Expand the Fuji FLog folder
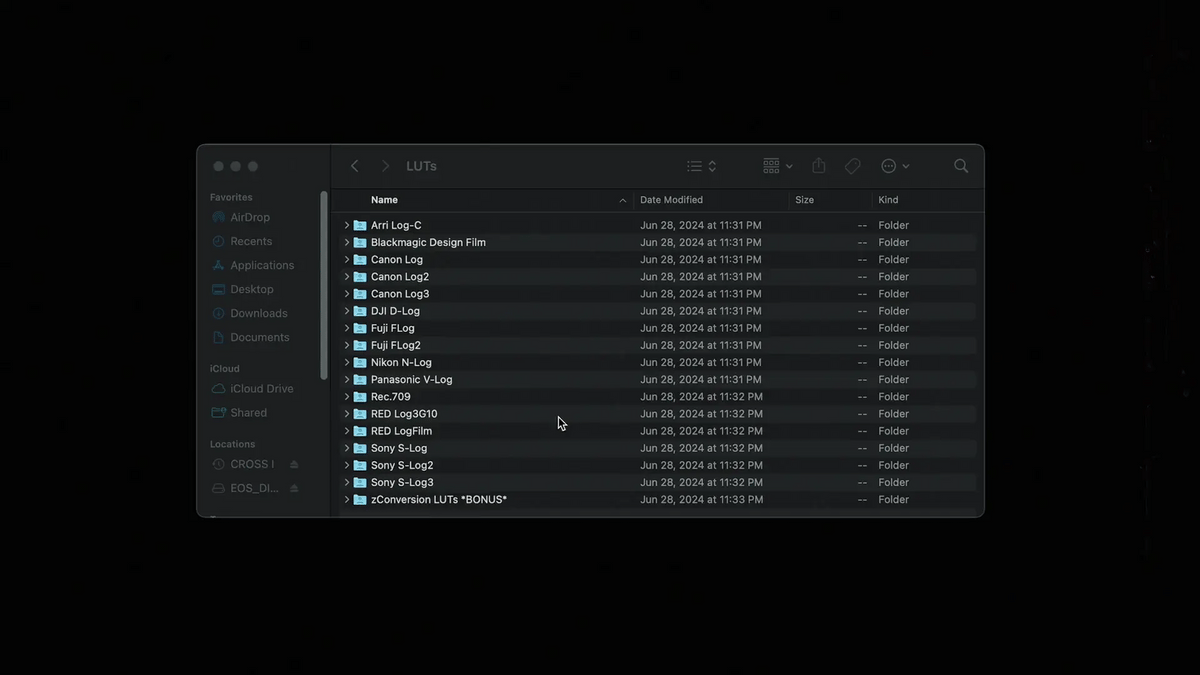 pyautogui.click(x=347, y=328)
